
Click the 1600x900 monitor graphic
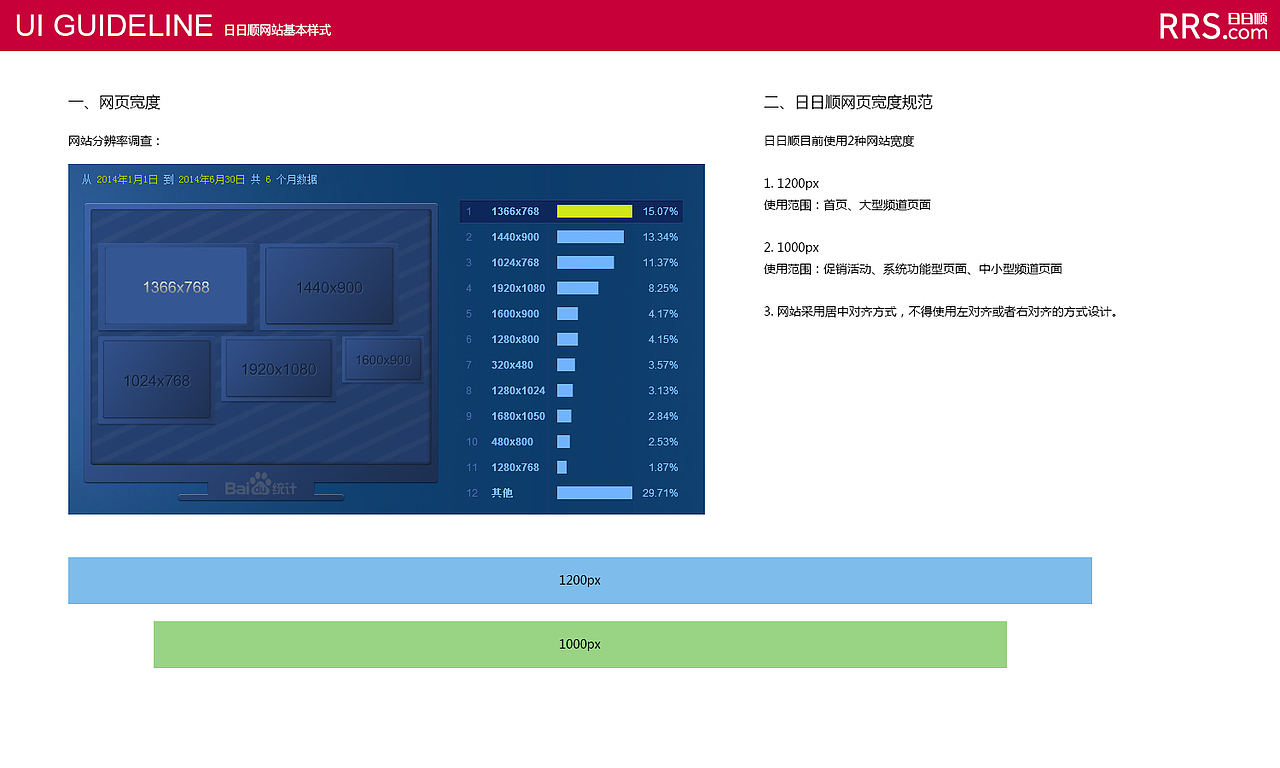coord(382,360)
